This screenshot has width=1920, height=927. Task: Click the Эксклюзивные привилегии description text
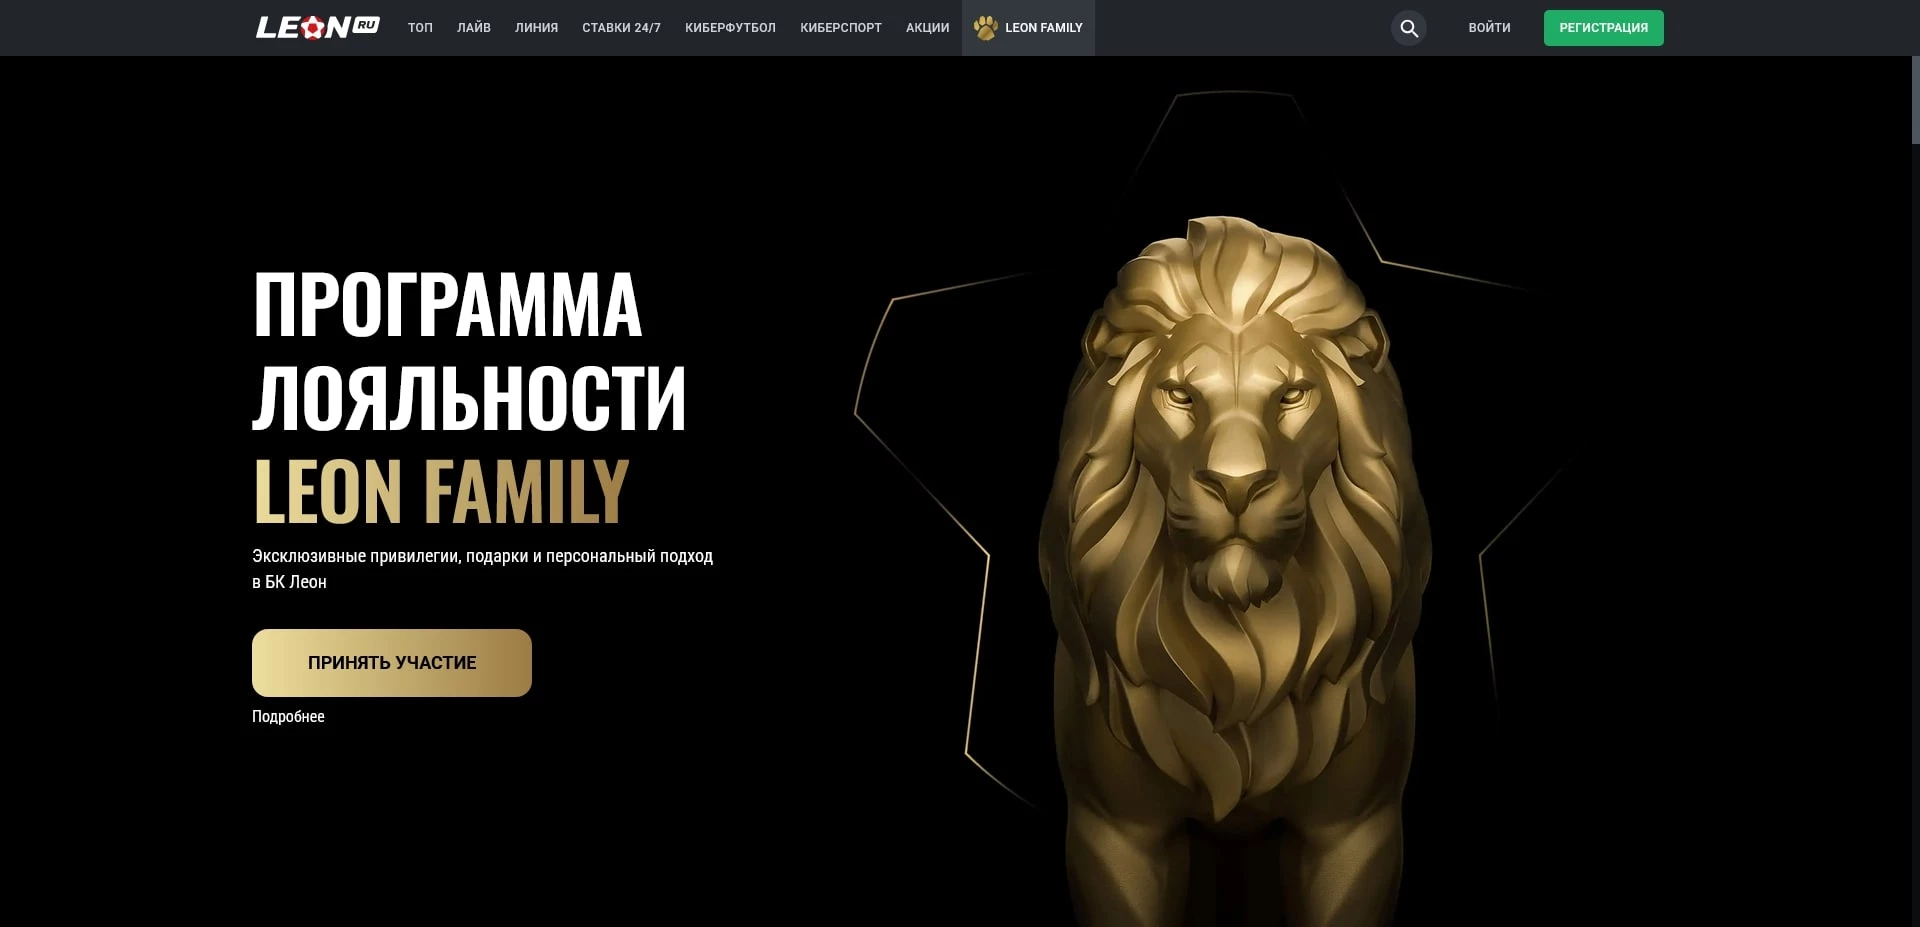pyautogui.click(x=482, y=569)
